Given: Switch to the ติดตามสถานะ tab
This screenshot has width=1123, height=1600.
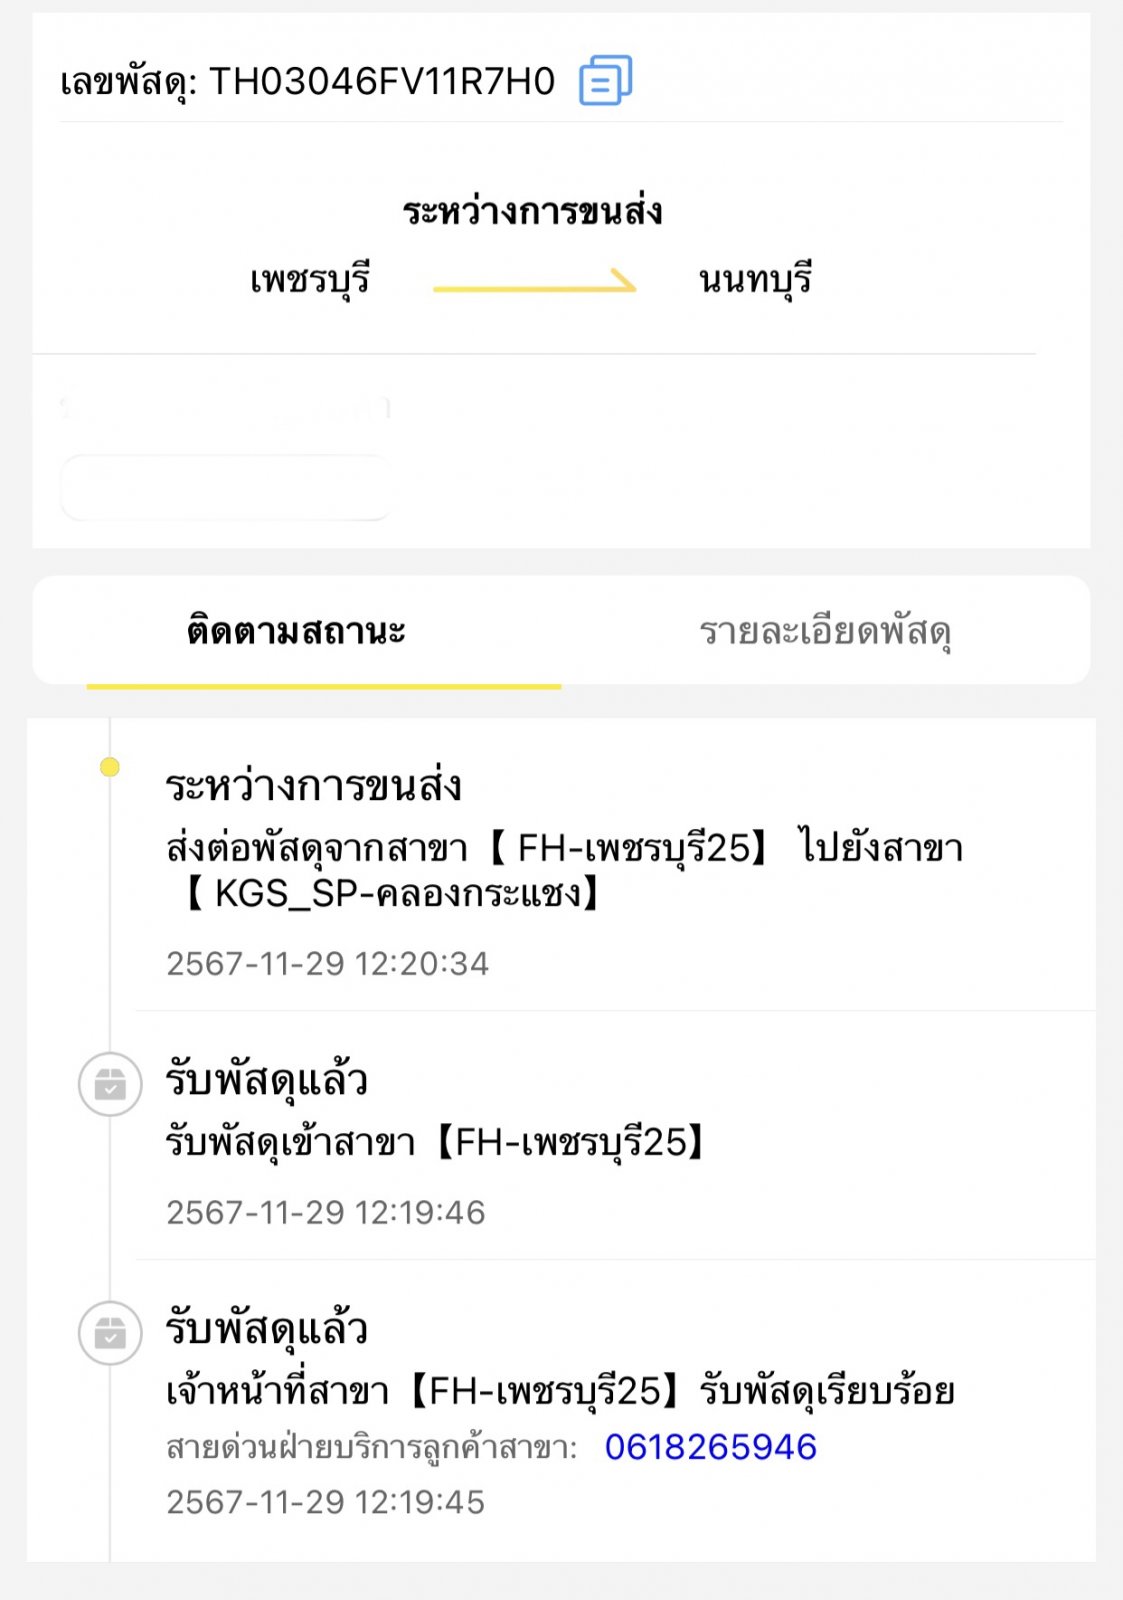Looking at the screenshot, I should (x=296, y=632).
